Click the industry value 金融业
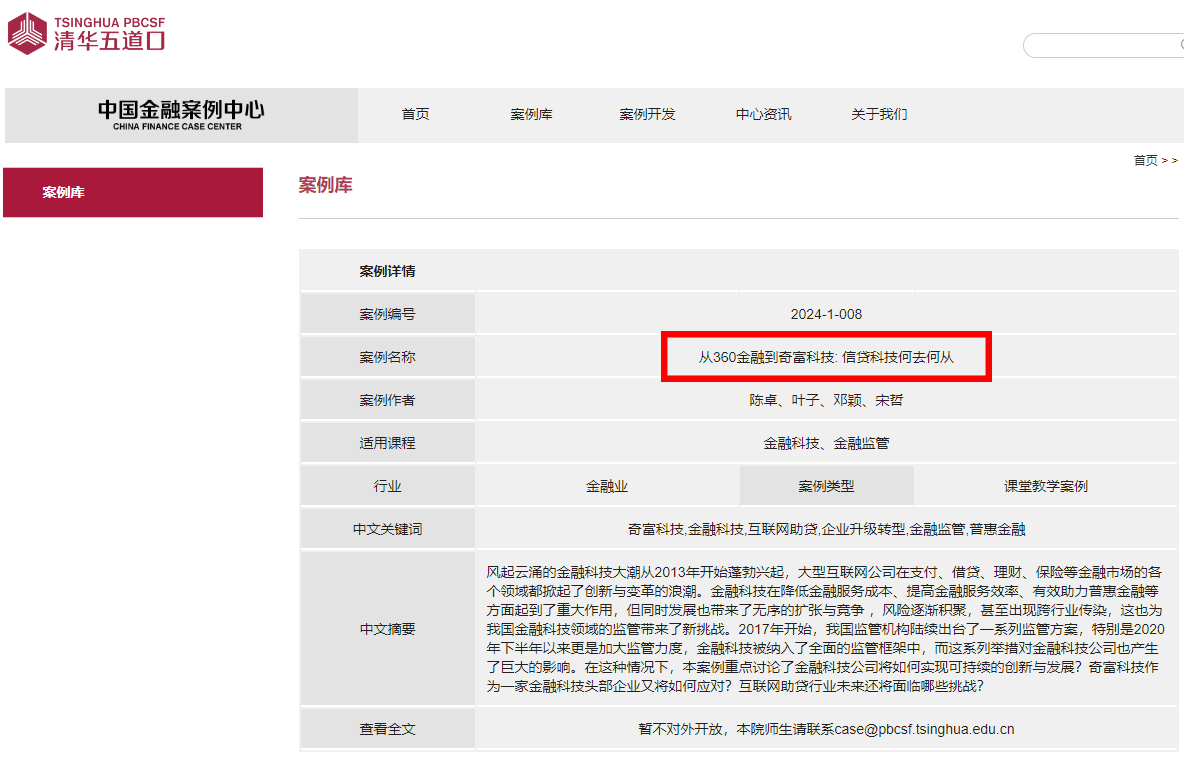 (x=607, y=486)
